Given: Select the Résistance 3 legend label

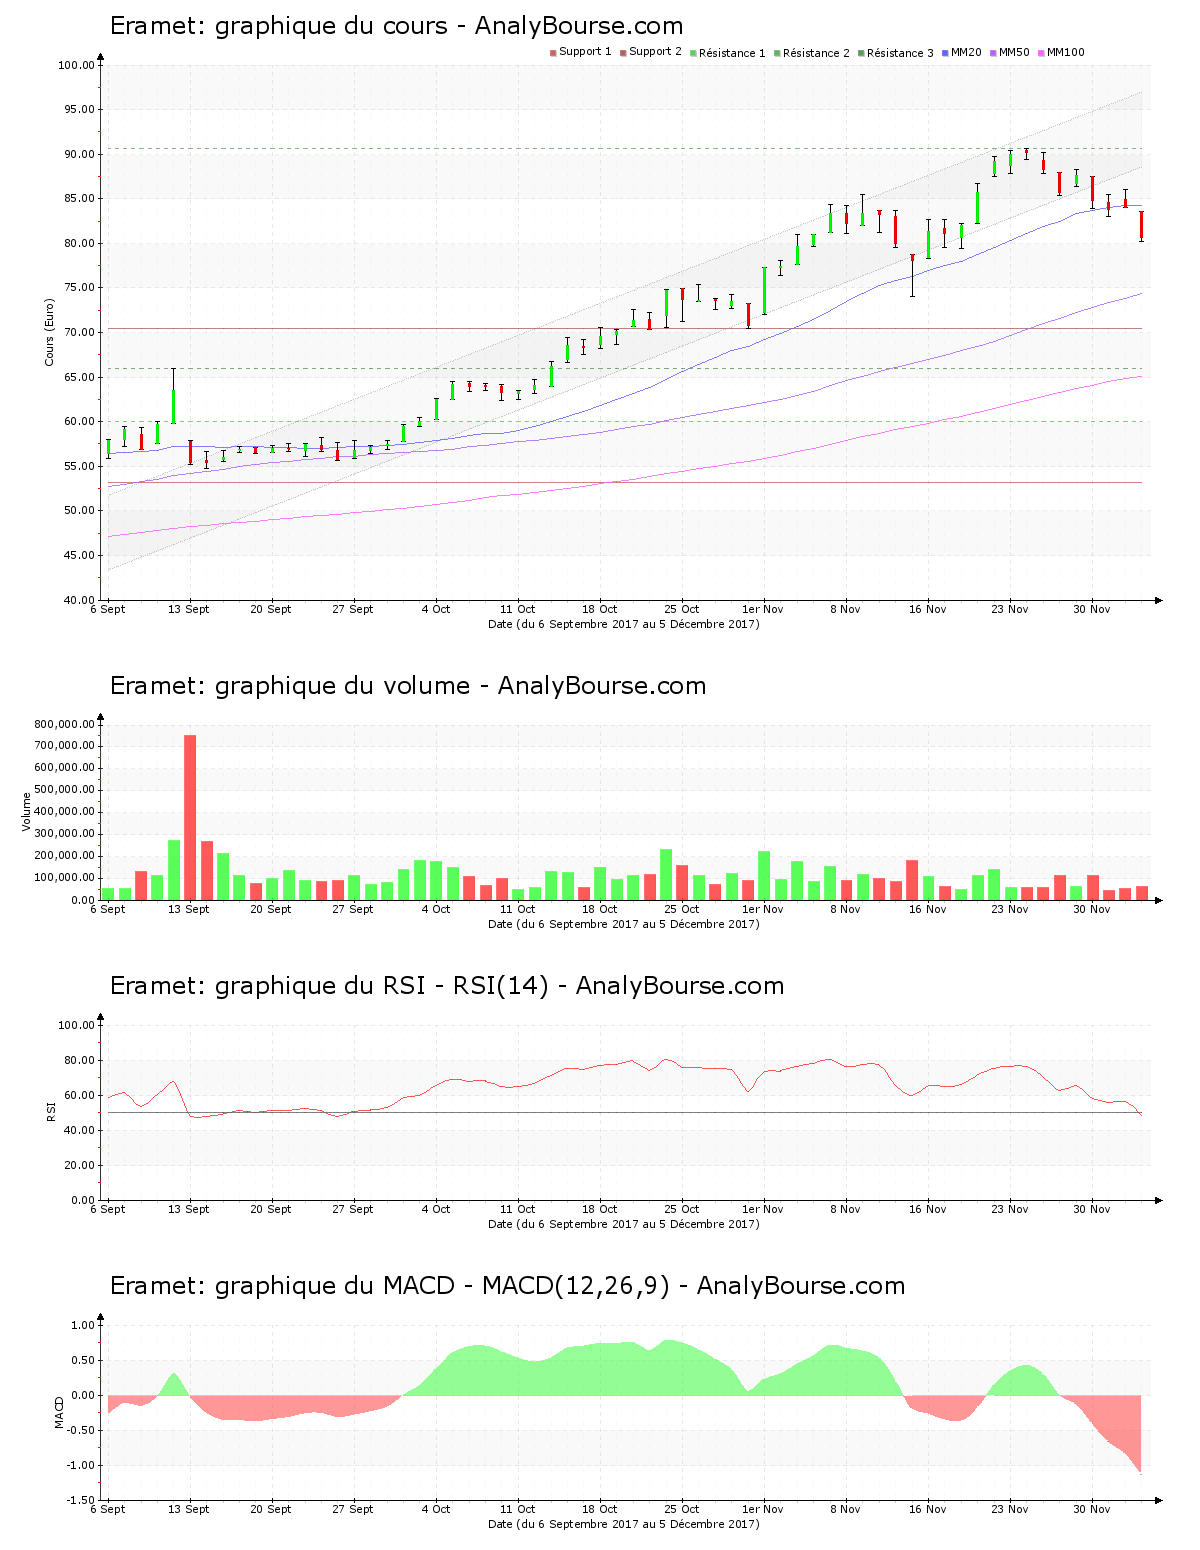Looking at the screenshot, I should (900, 53).
